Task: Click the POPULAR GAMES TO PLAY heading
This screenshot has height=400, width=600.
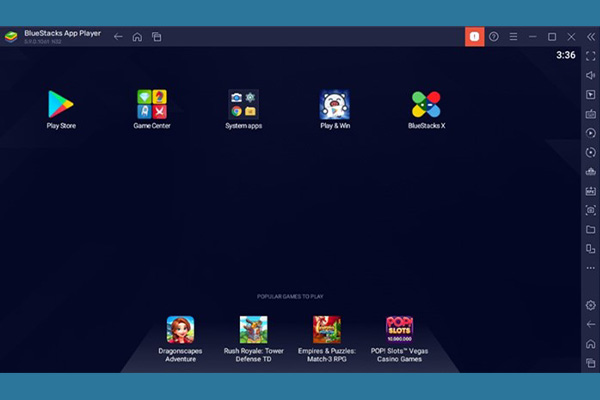Action: point(290,296)
